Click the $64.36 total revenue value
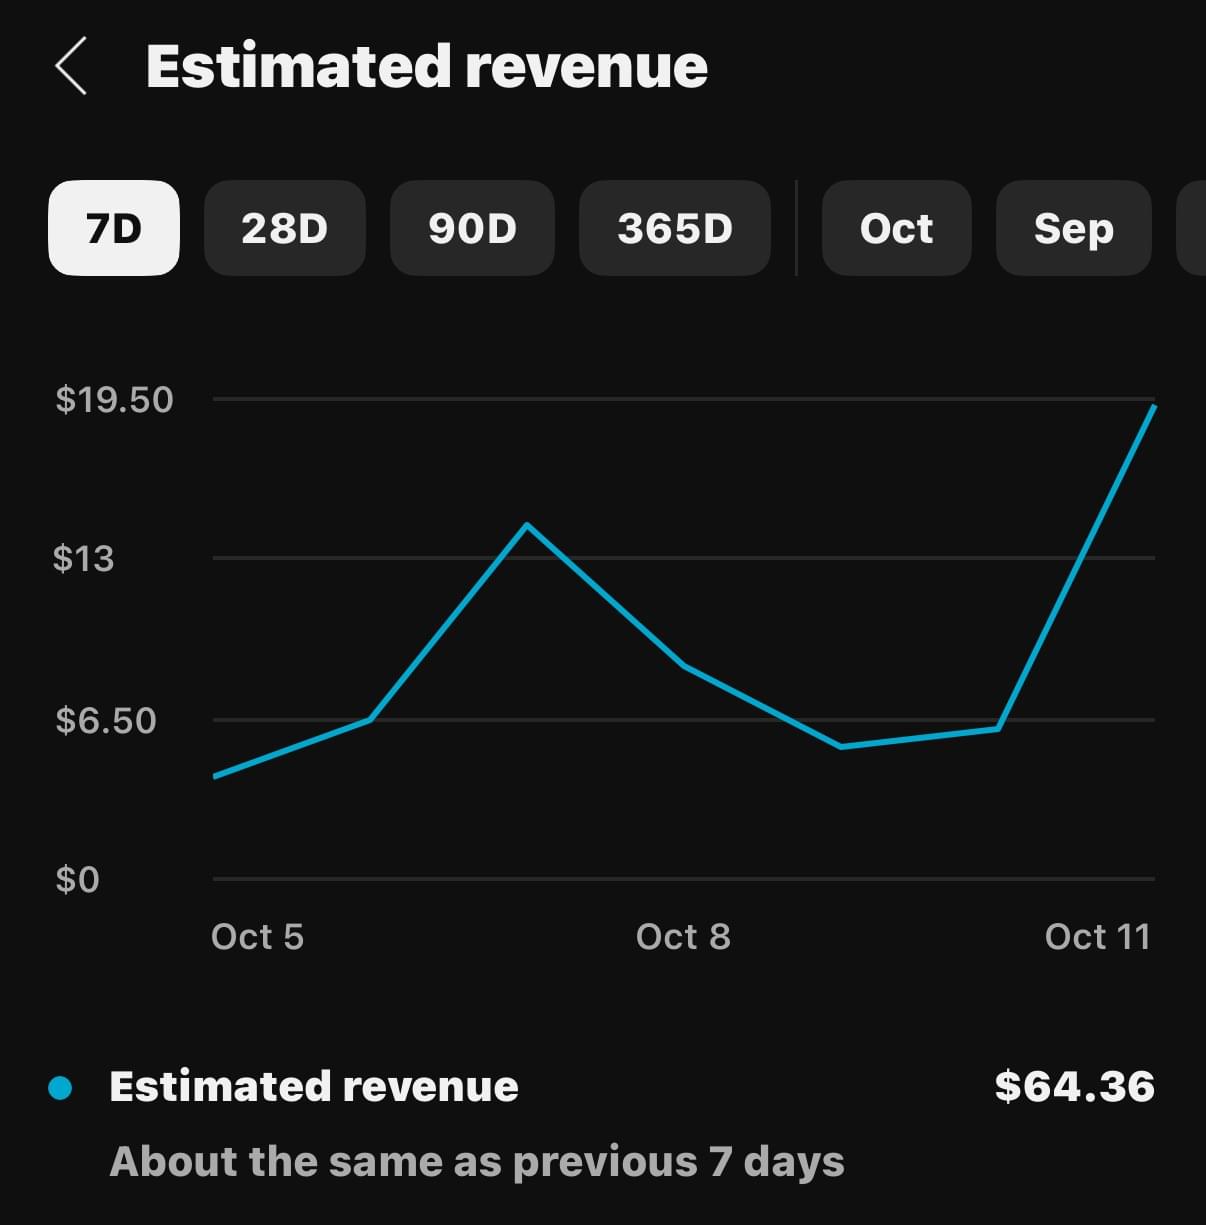 click(x=1074, y=1087)
